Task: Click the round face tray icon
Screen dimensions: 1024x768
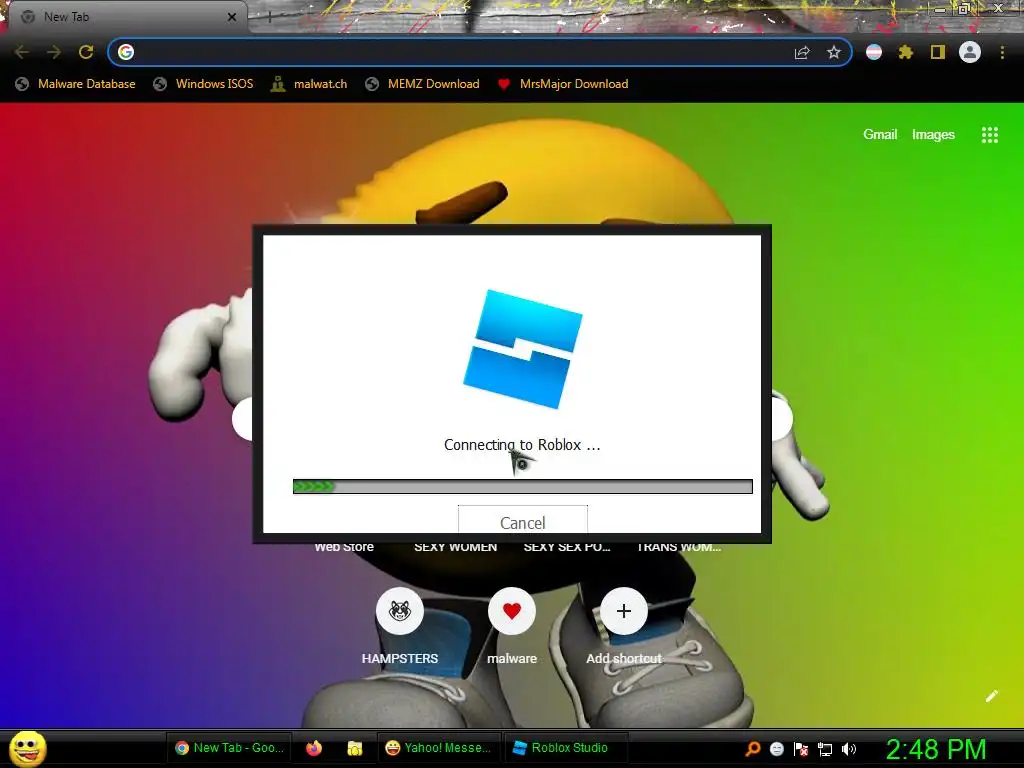Action: (x=777, y=748)
